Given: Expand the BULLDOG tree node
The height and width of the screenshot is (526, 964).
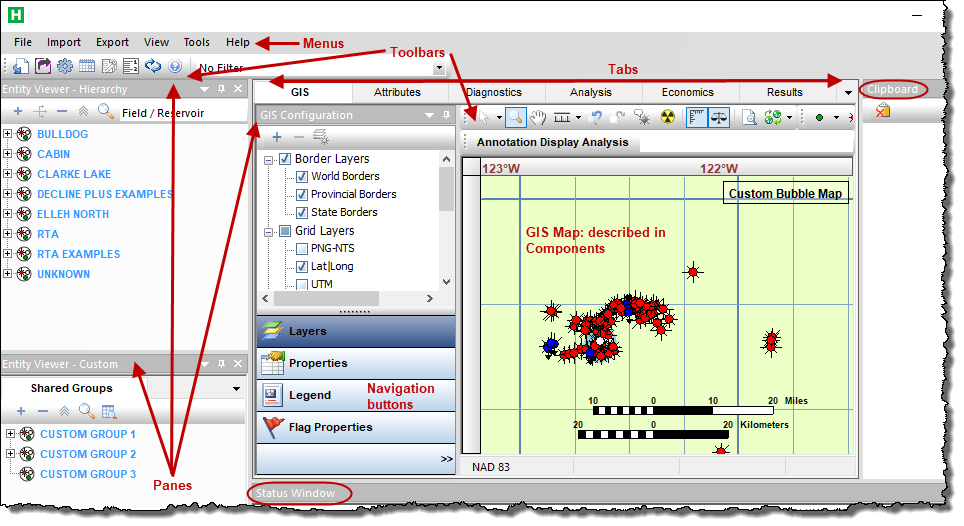Looking at the screenshot, I should (7, 133).
